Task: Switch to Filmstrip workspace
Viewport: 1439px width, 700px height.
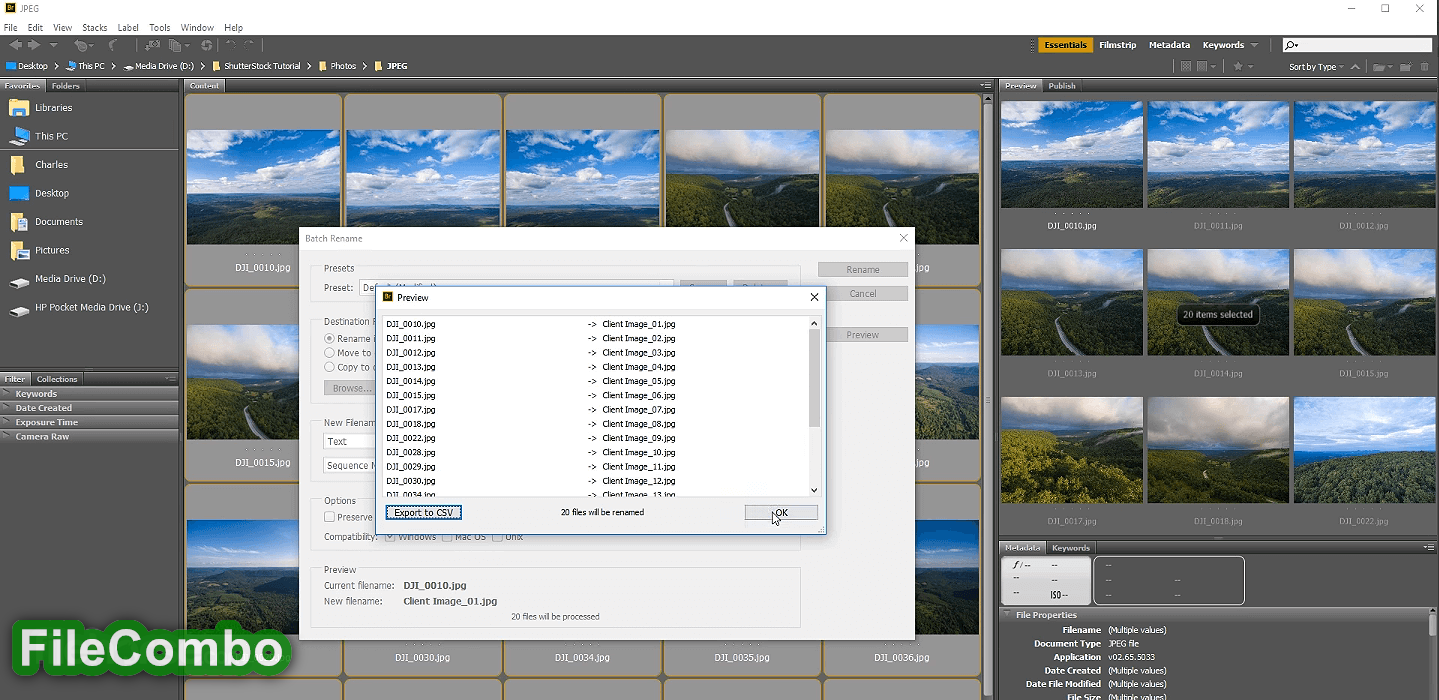Action: (x=1117, y=45)
